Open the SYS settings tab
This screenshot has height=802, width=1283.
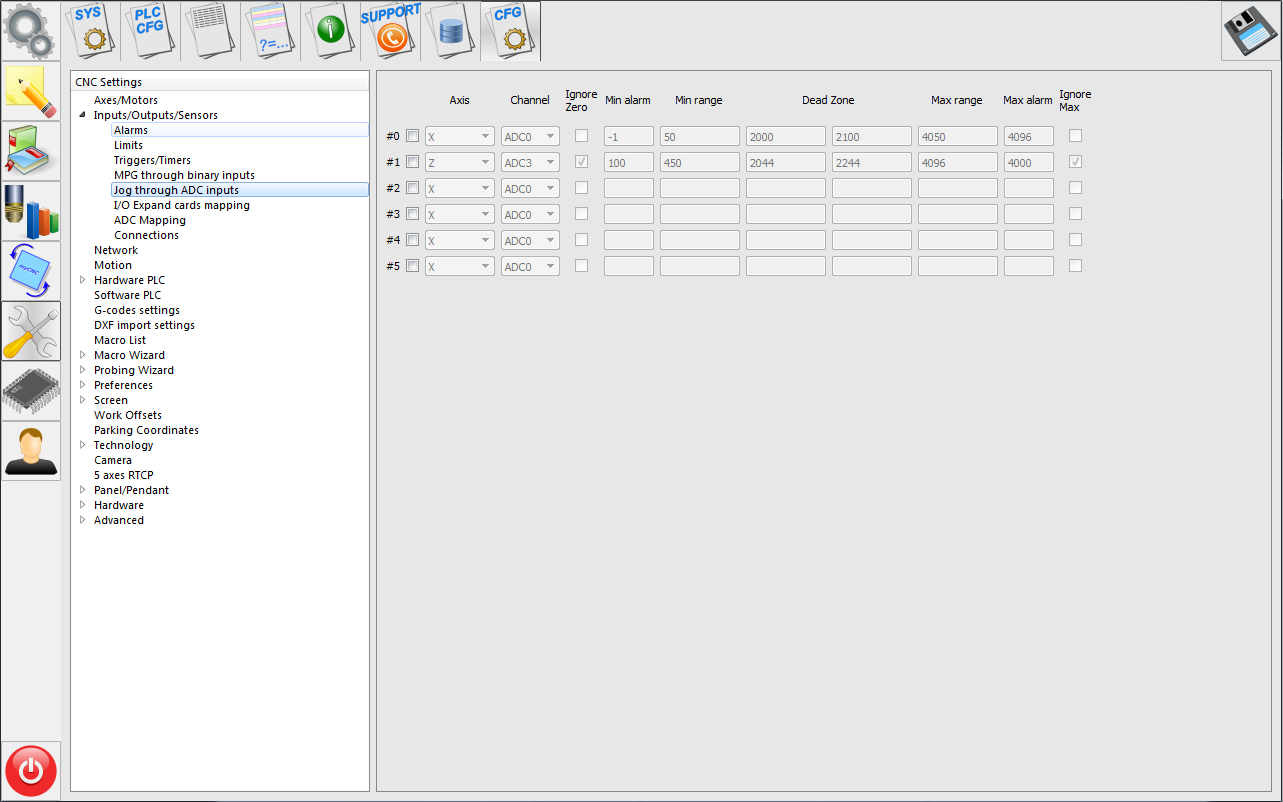click(93, 30)
